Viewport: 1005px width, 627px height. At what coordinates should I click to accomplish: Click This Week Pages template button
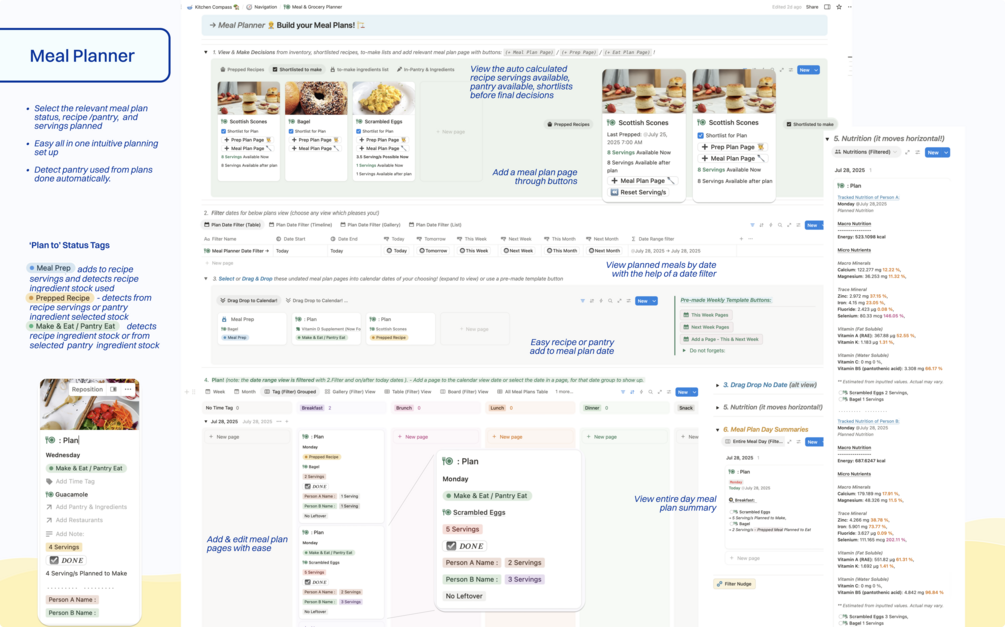coord(706,315)
